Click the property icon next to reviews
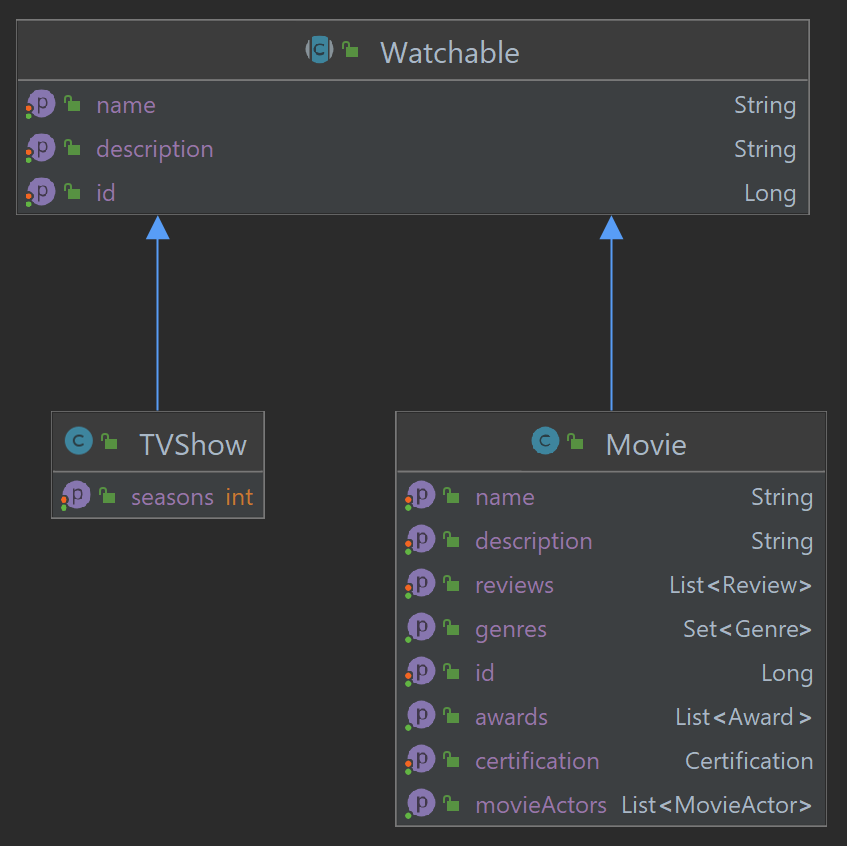847x846 pixels. [421, 584]
